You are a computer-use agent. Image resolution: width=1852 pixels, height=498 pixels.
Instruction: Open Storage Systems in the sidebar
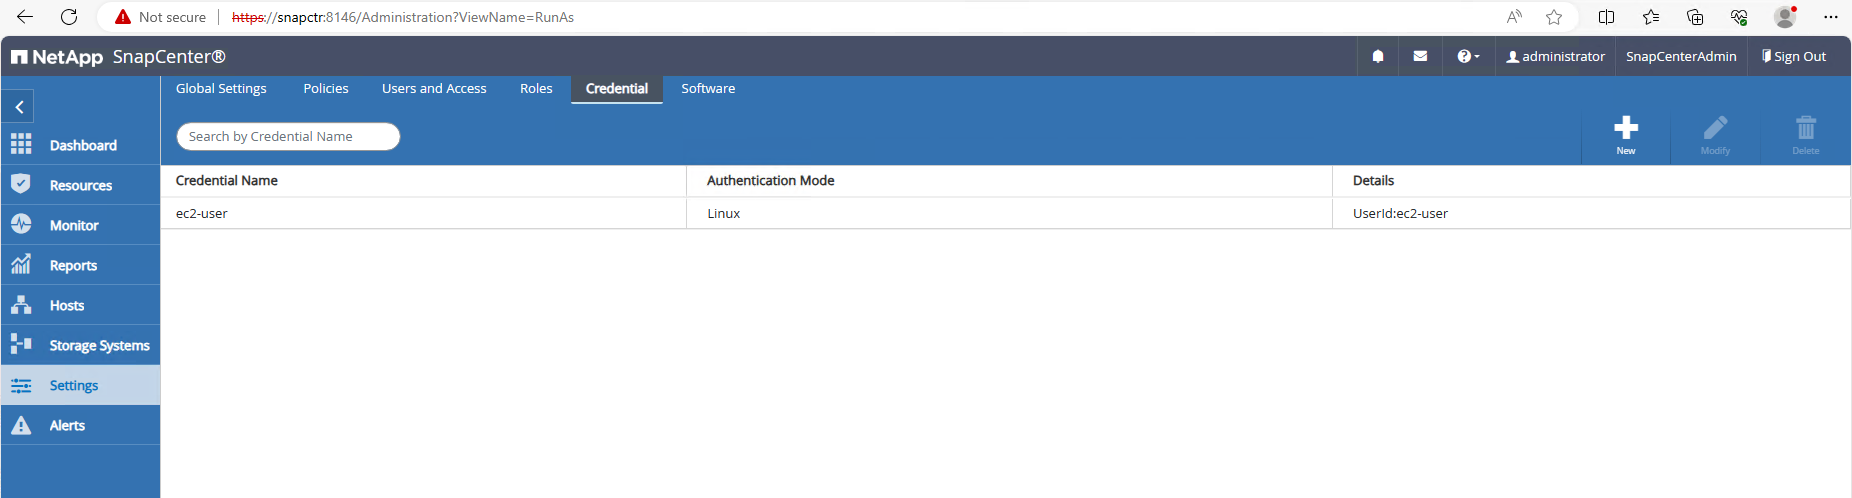[80, 345]
